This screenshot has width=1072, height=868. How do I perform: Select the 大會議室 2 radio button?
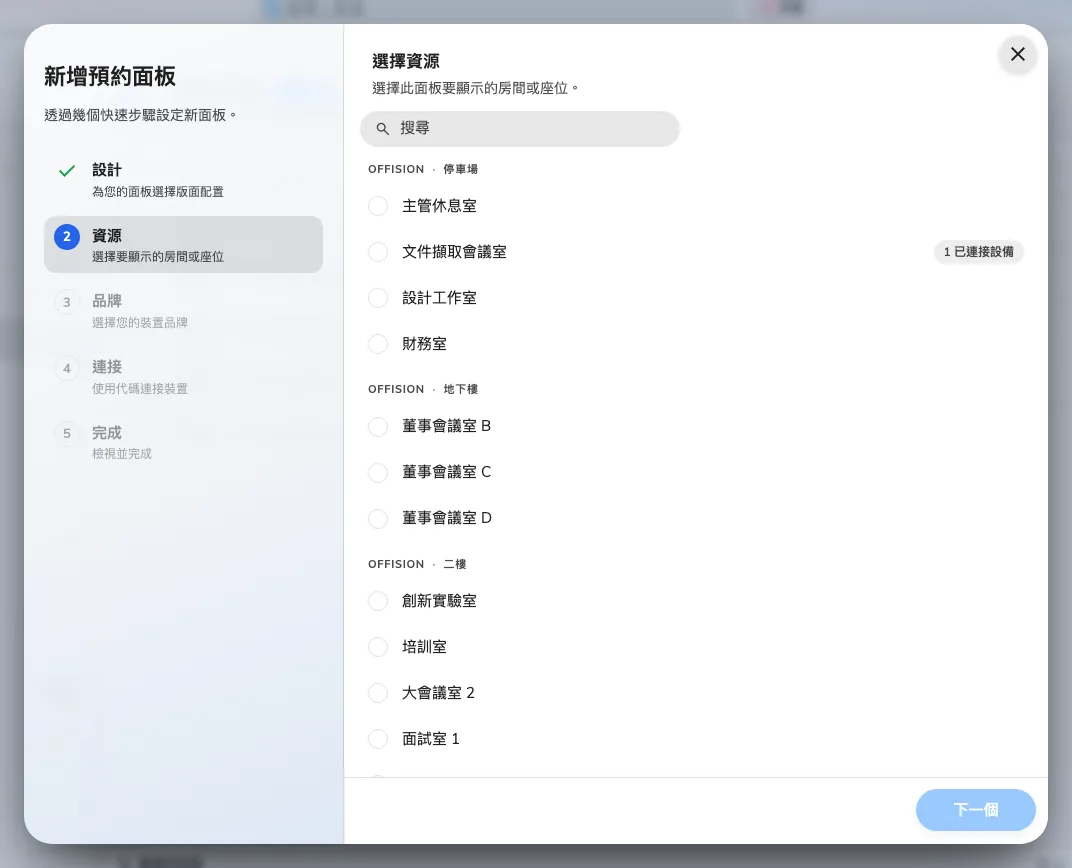[x=378, y=693]
